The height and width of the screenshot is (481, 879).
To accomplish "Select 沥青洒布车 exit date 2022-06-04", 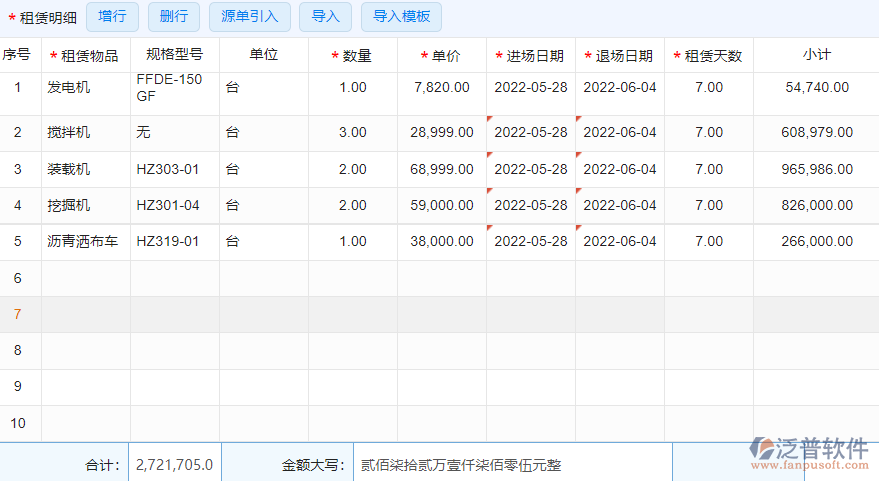I will tap(620, 242).
